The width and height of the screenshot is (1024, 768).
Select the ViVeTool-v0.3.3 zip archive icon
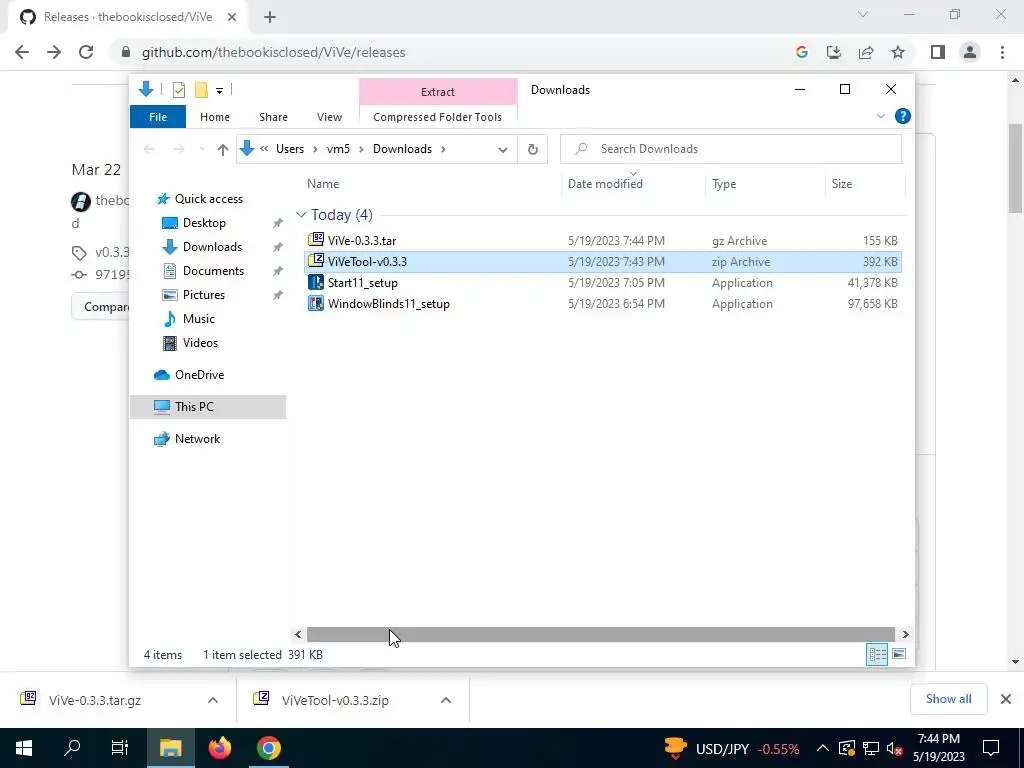[x=316, y=261]
